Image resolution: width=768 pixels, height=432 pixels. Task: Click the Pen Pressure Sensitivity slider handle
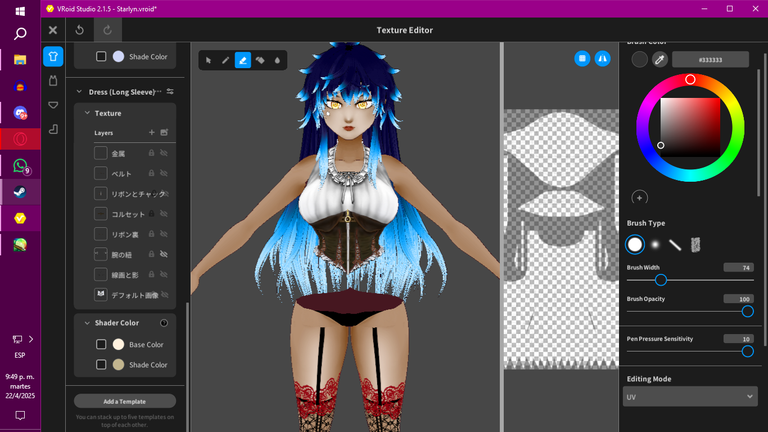(747, 351)
